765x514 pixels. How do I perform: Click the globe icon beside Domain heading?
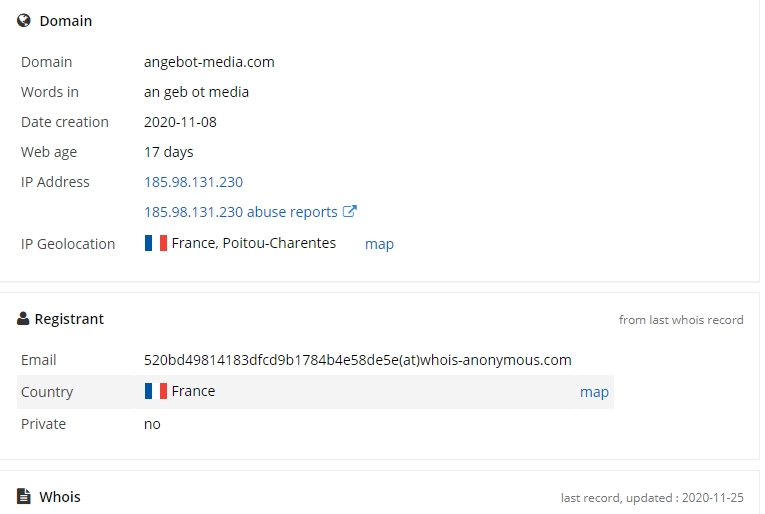pyautogui.click(x=24, y=20)
